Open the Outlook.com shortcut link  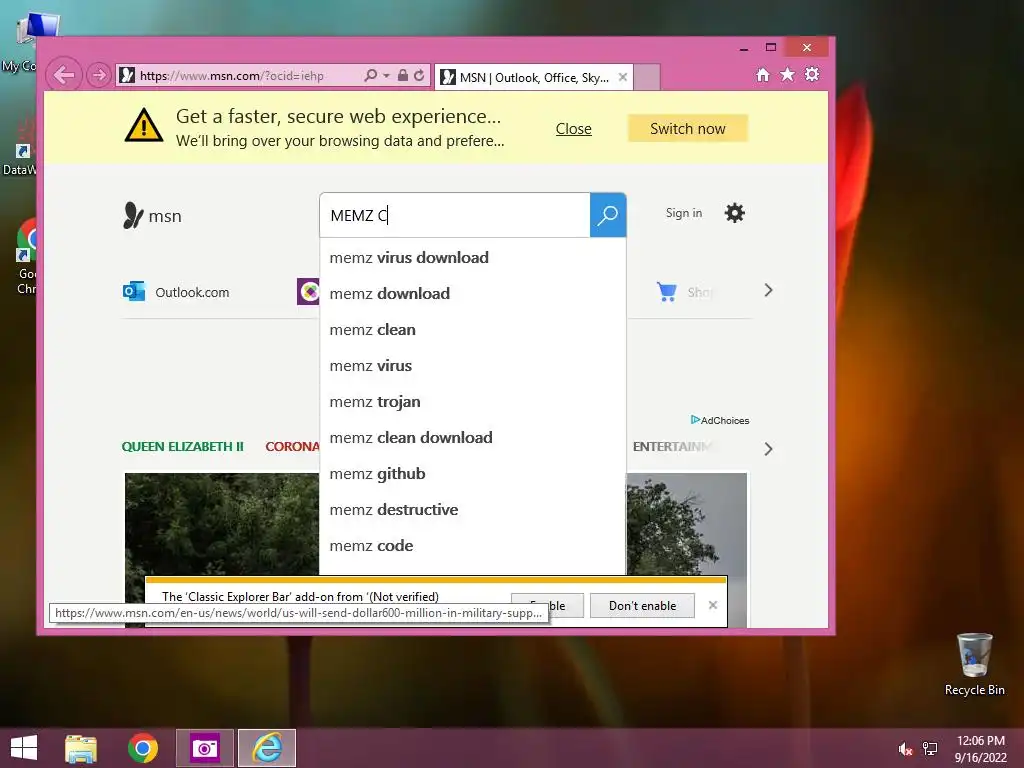(x=192, y=293)
